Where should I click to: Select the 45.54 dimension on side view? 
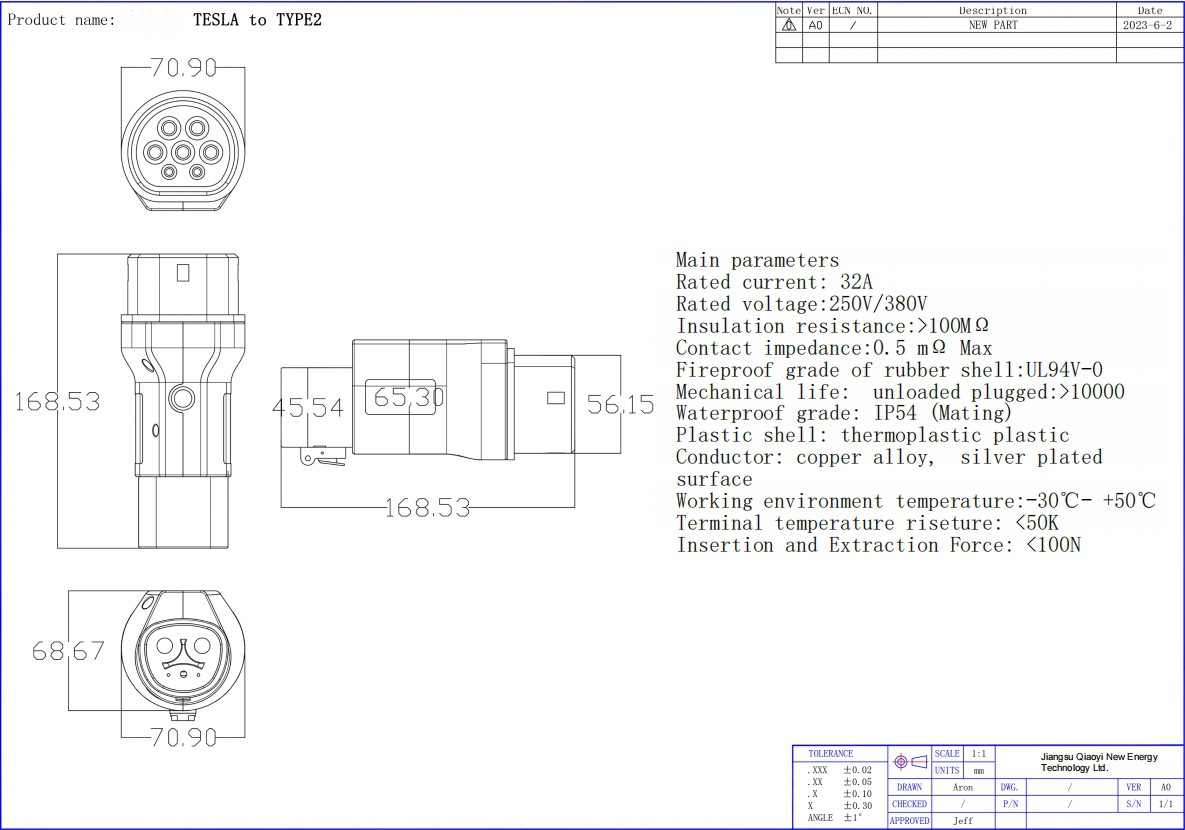[x=308, y=408]
